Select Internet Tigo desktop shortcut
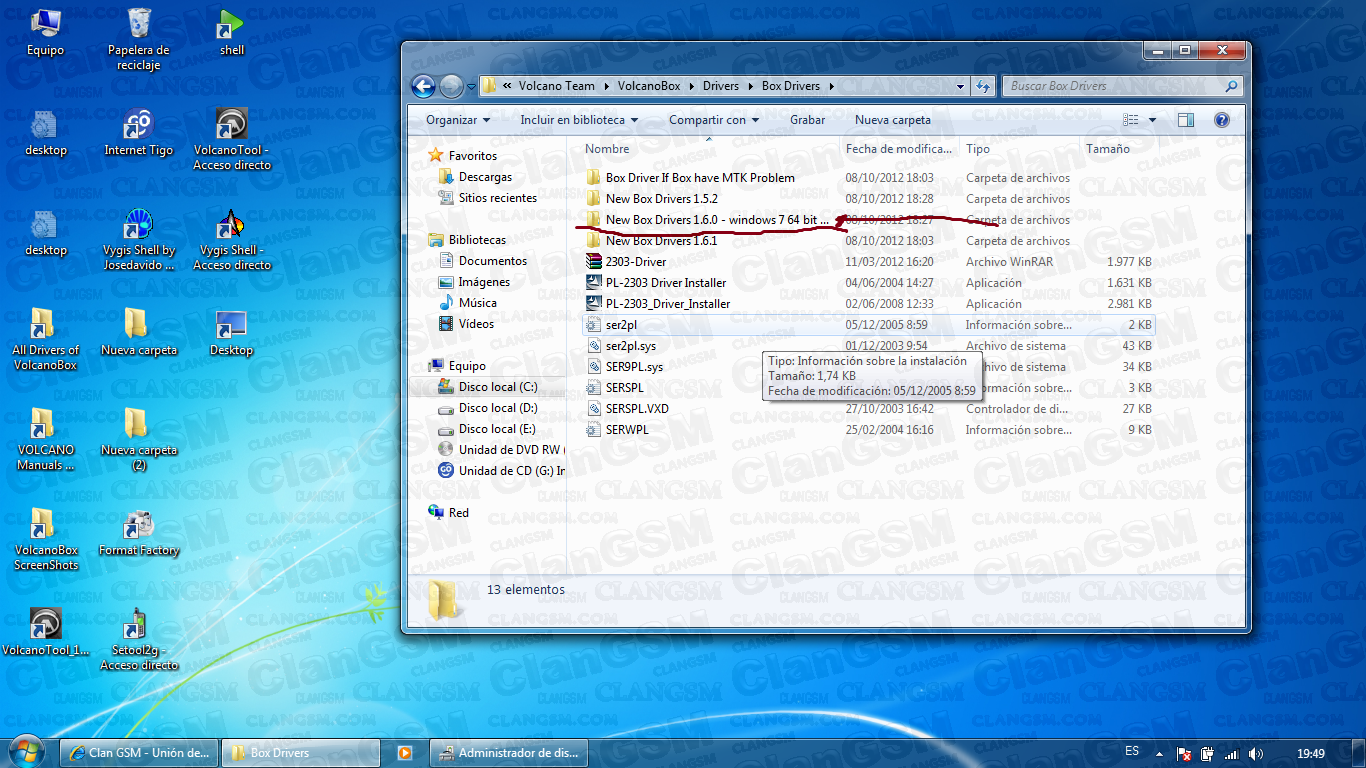1366x768 pixels. click(x=139, y=132)
